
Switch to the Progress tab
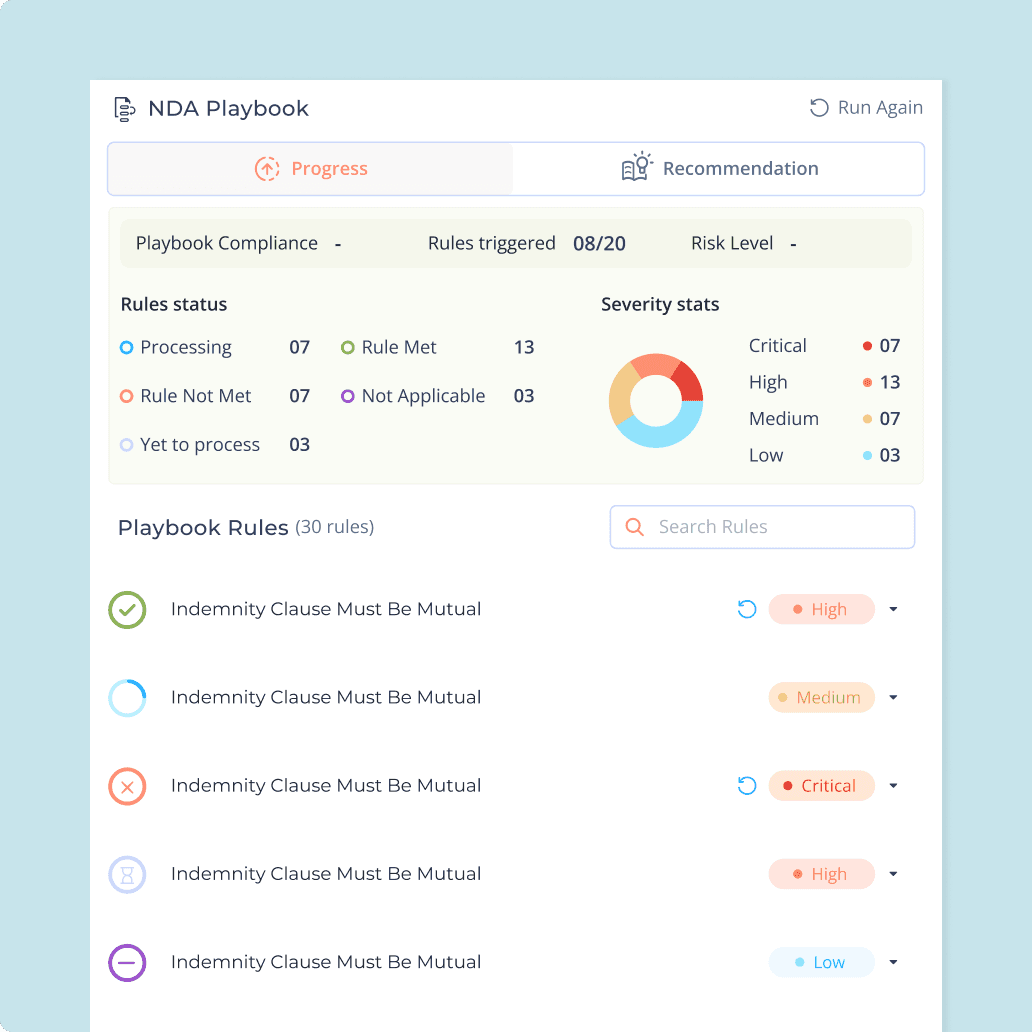pyautogui.click(x=311, y=168)
